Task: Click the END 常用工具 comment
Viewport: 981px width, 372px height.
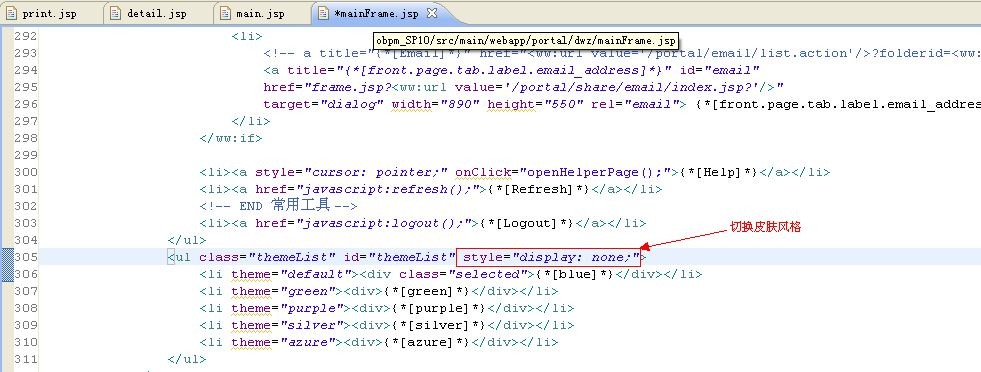Action: (279, 206)
